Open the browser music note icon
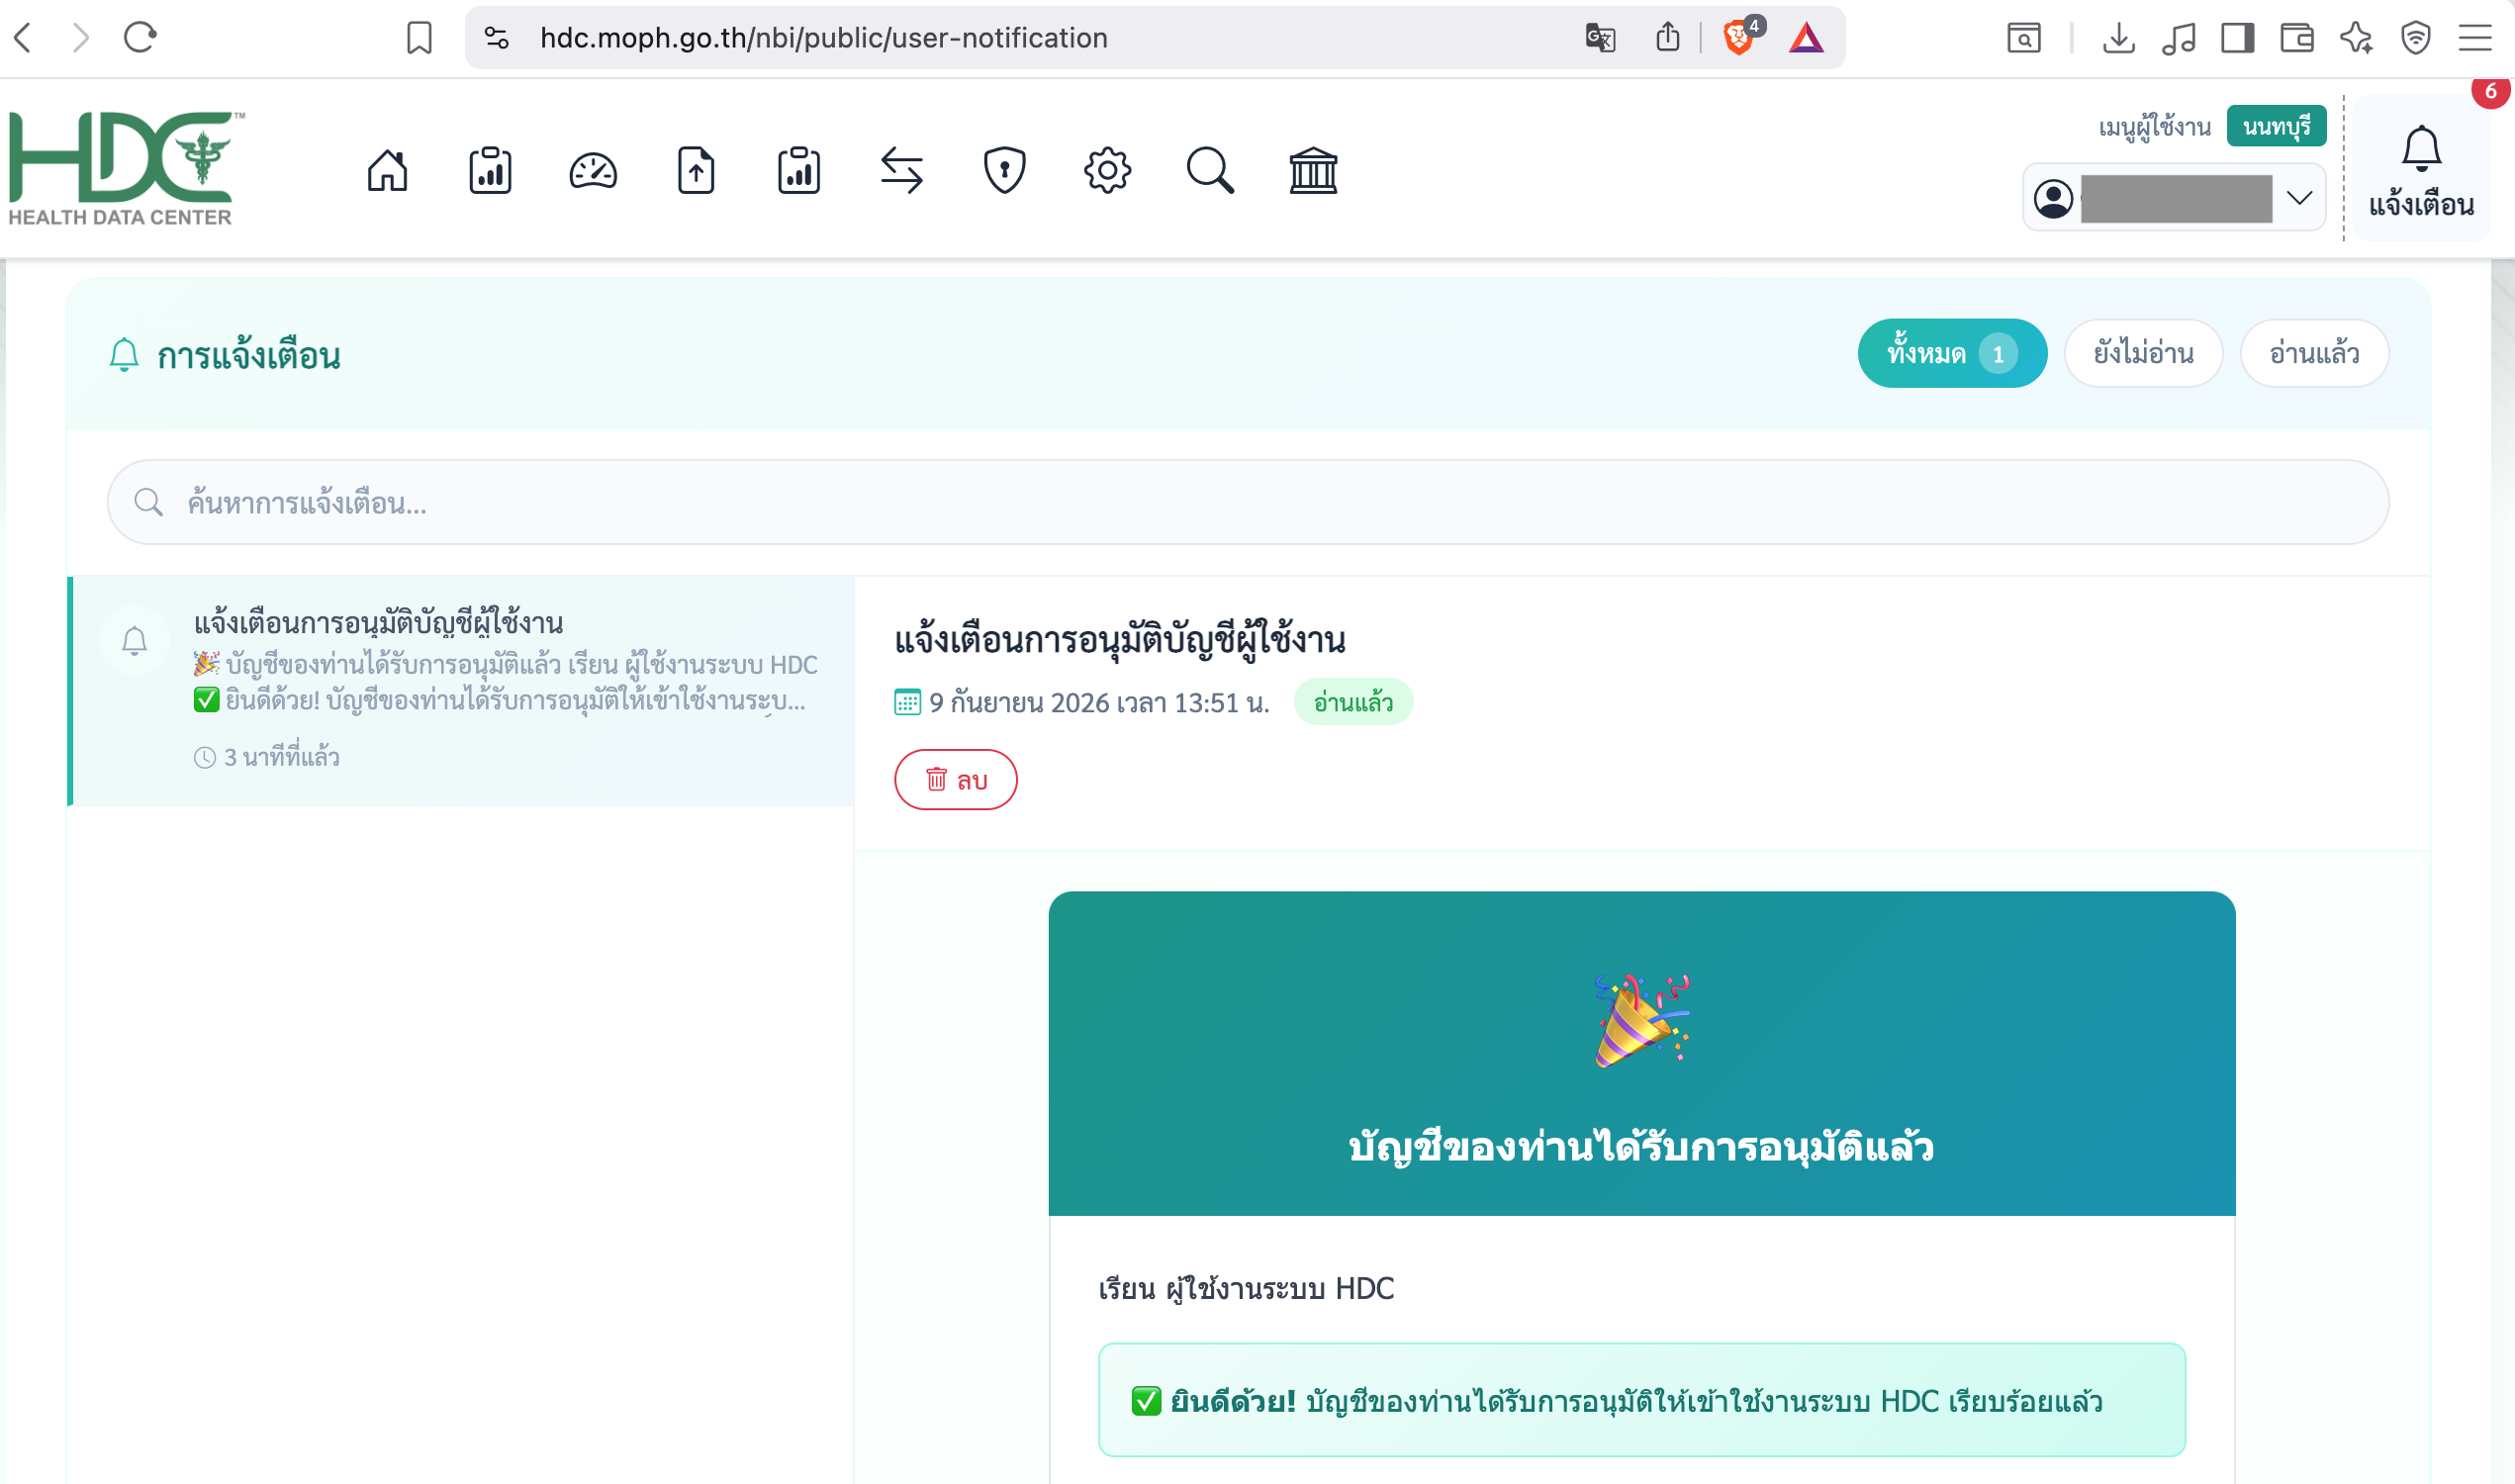The height and width of the screenshot is (1484, 2515). [x=2178, y=38]
